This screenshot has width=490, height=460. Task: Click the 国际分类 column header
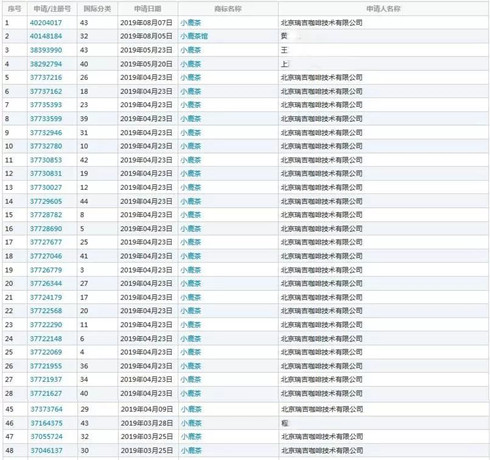tap(97, 9)
